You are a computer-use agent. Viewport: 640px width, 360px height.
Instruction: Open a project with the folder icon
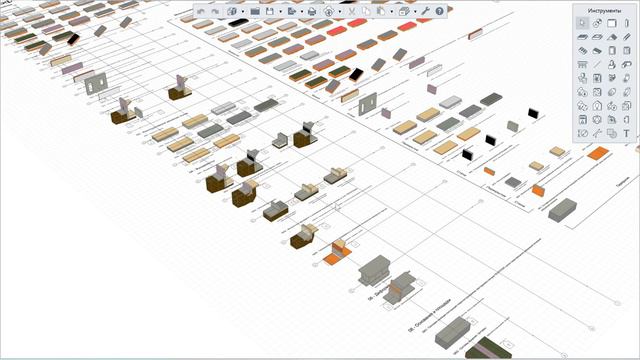(255, 11)
